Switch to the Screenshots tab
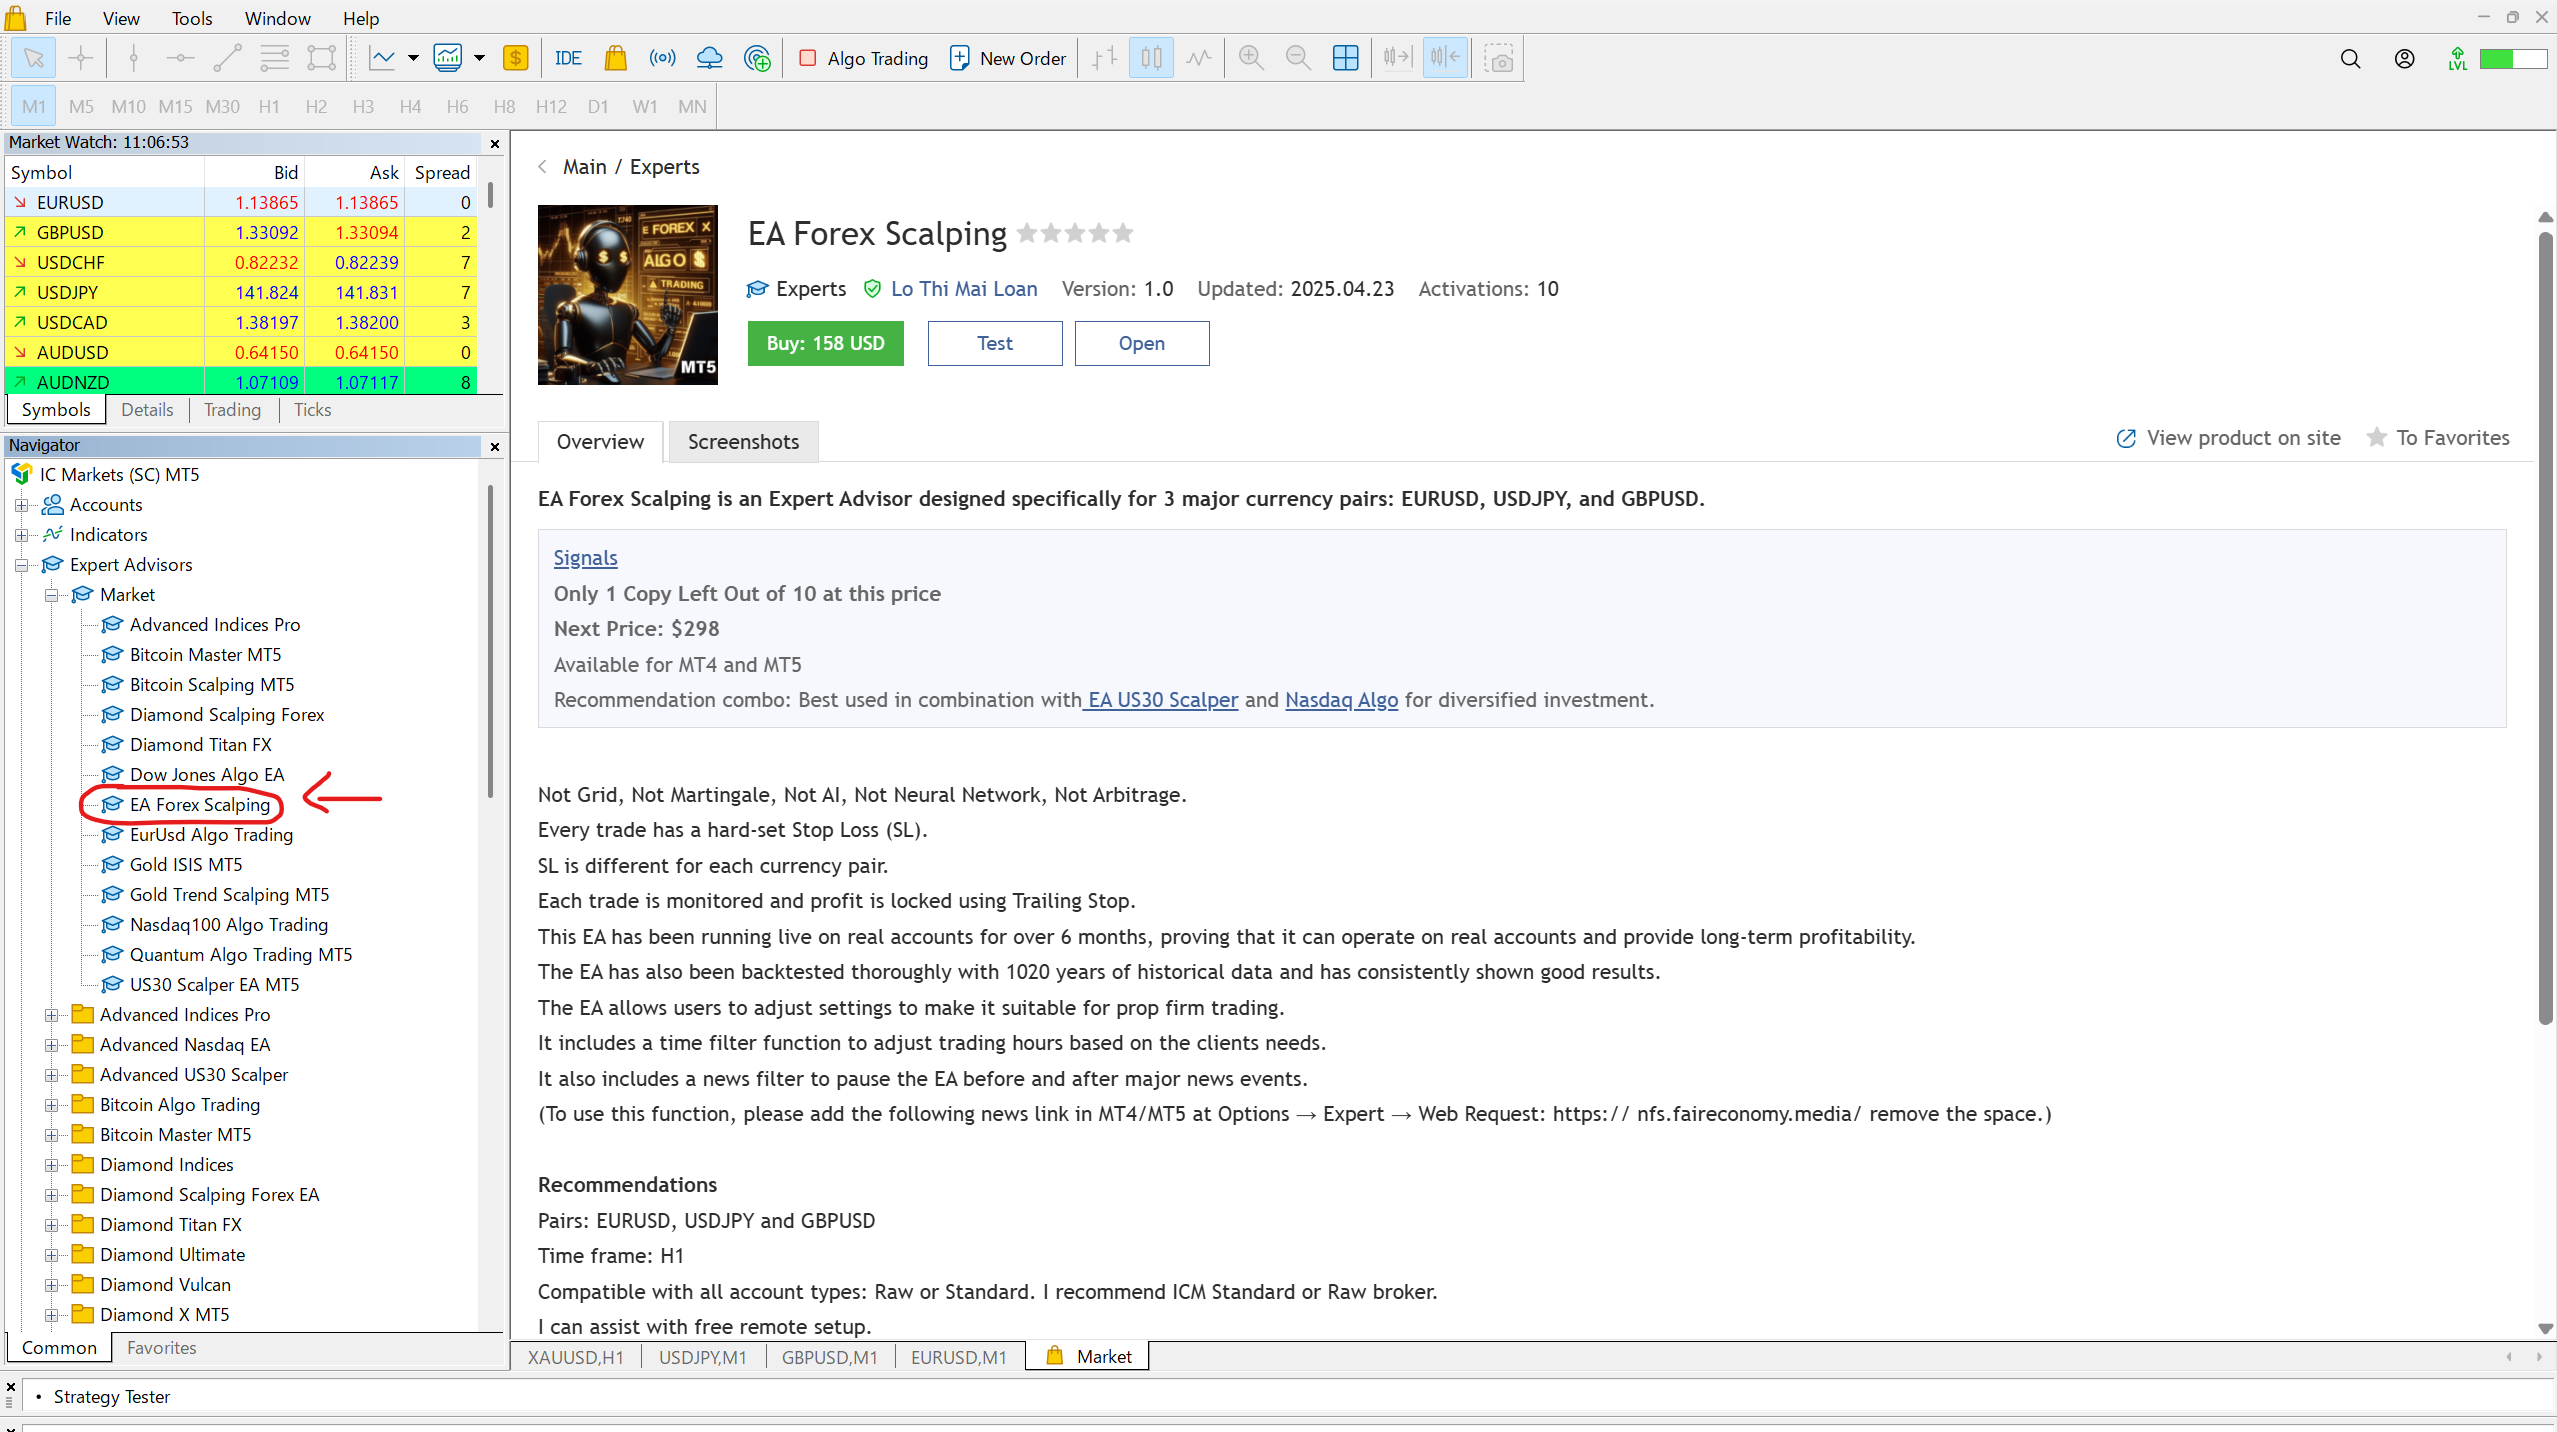 click(x=743, y=442)
